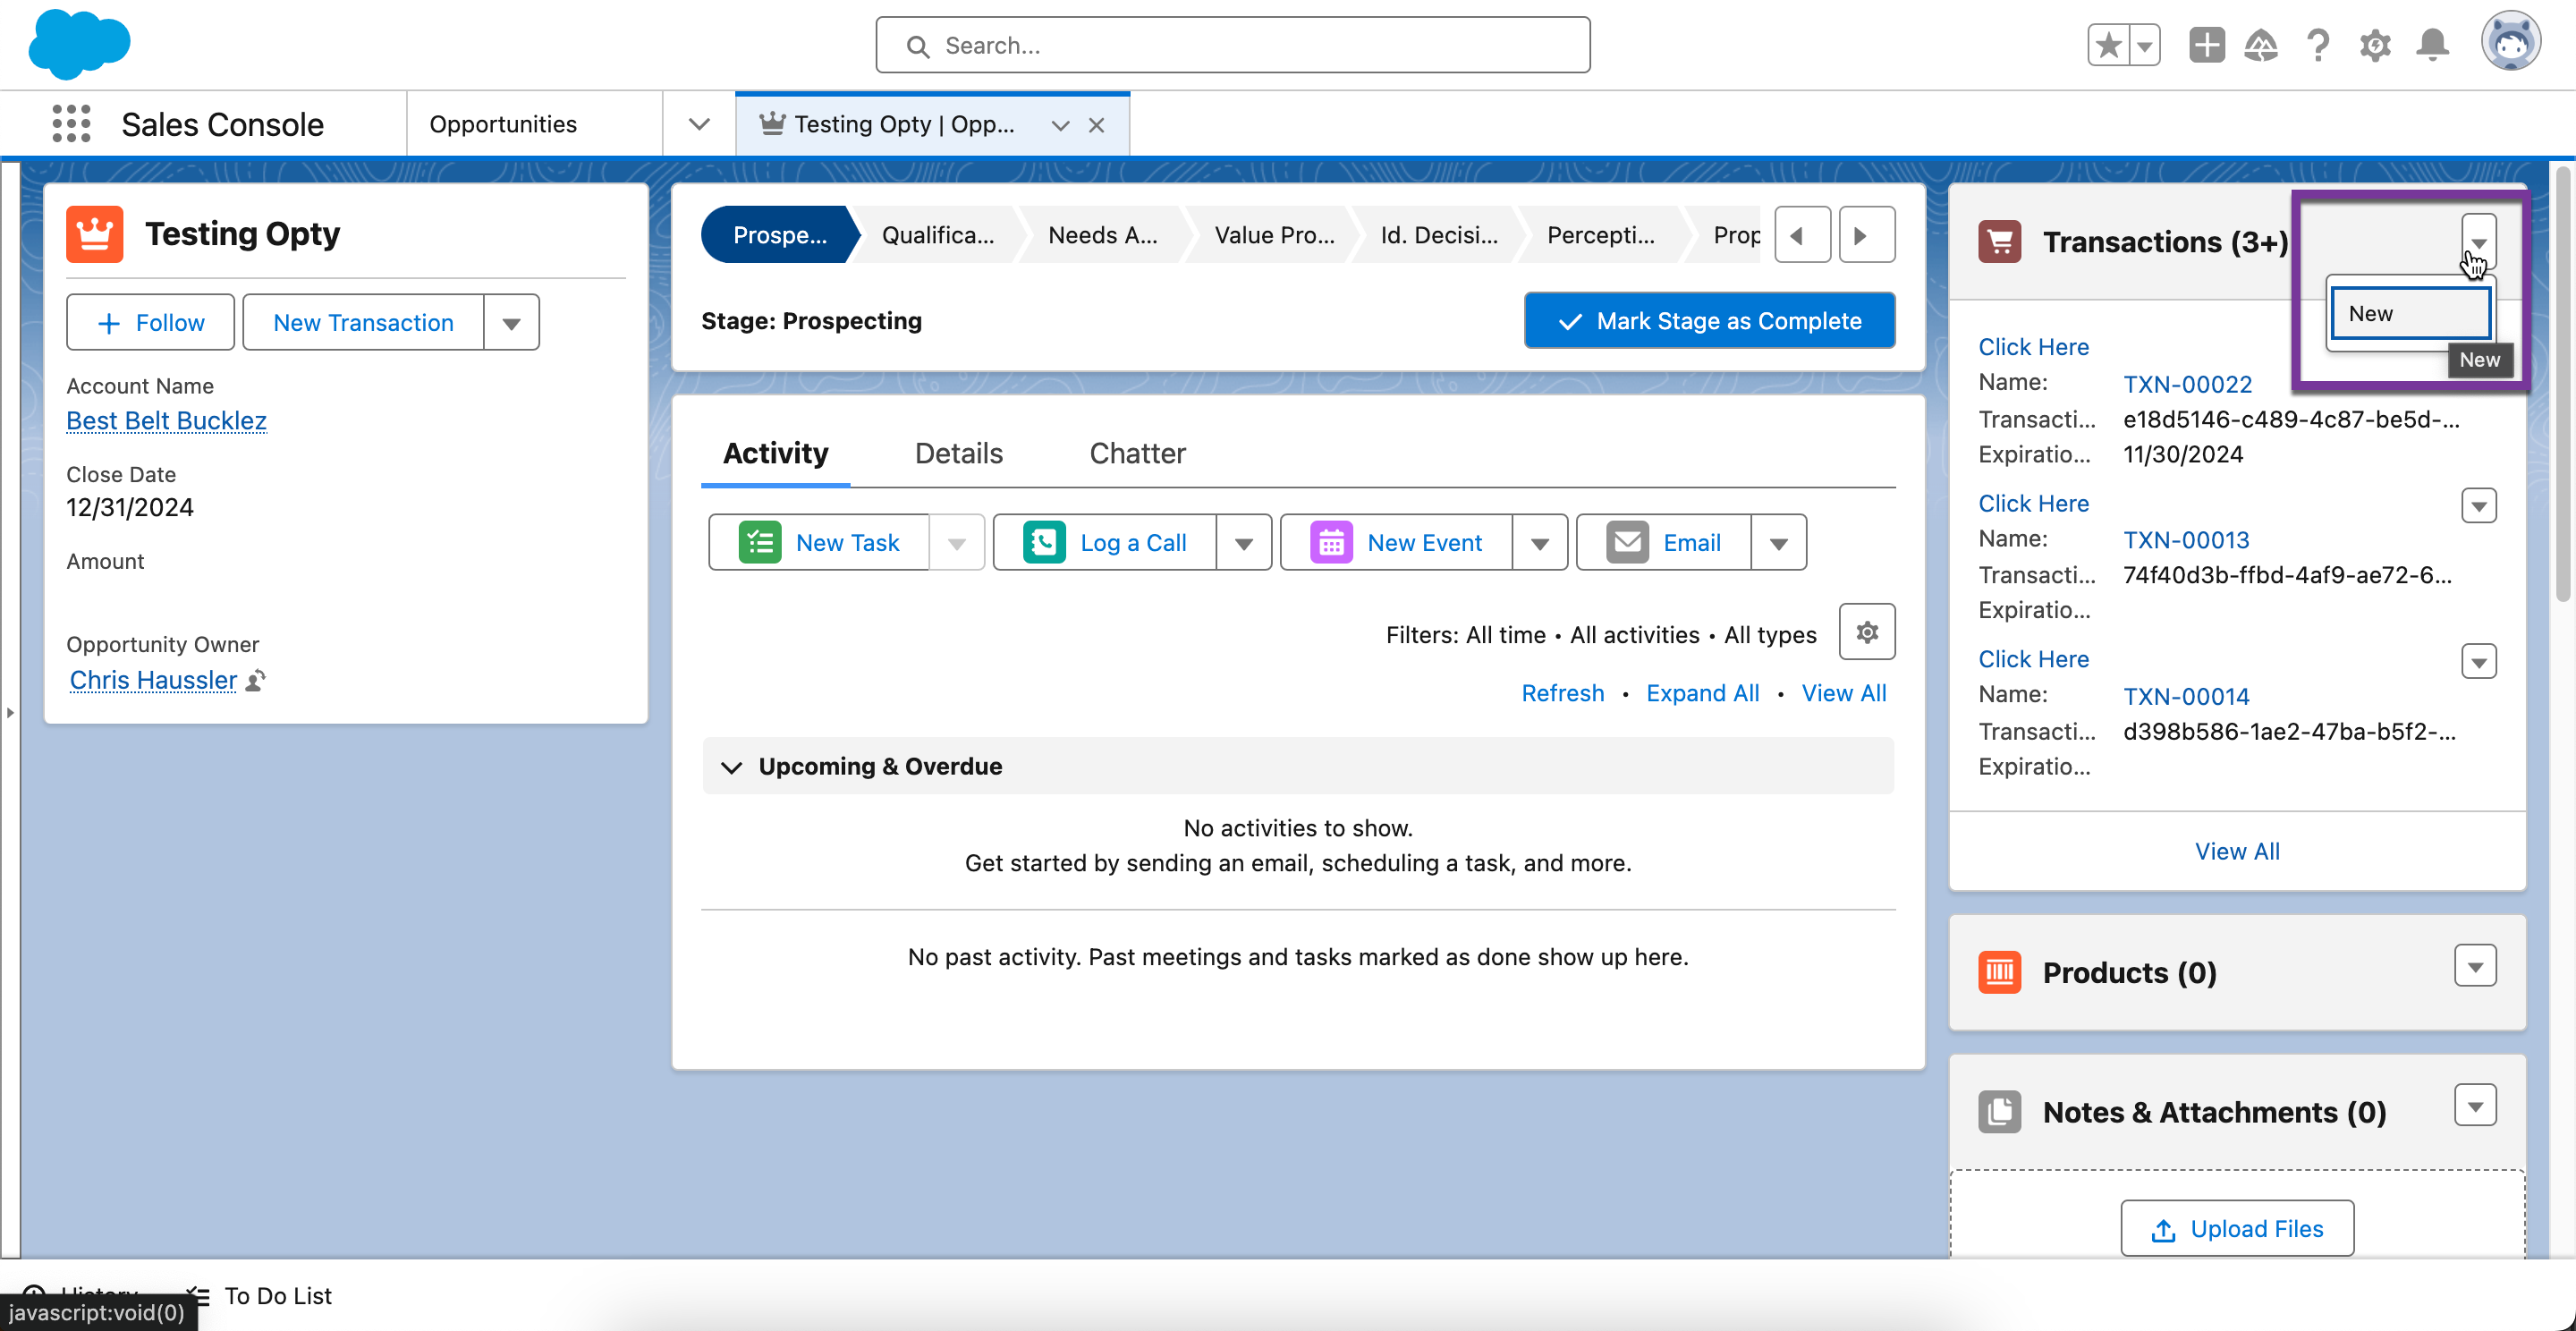This screenshot has width=2576, height=1331.
Task: Switch to the Activity tab
Action: coord(775,453)
